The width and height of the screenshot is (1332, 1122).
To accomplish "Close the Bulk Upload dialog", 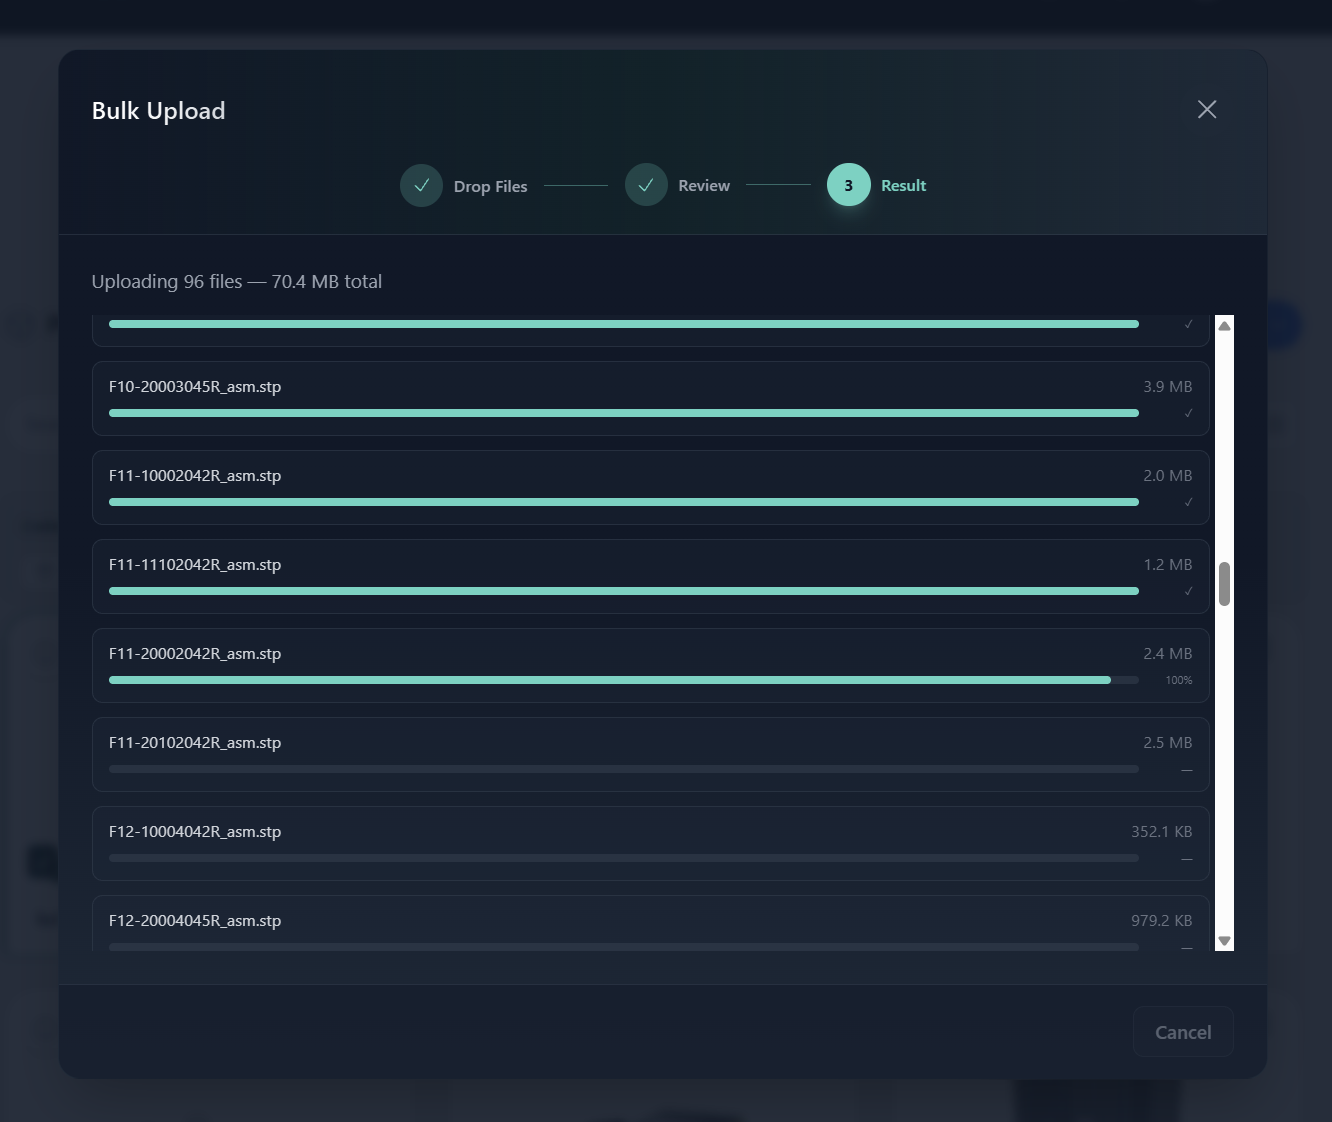I will pyautogui.click(x=1207, y=110).
